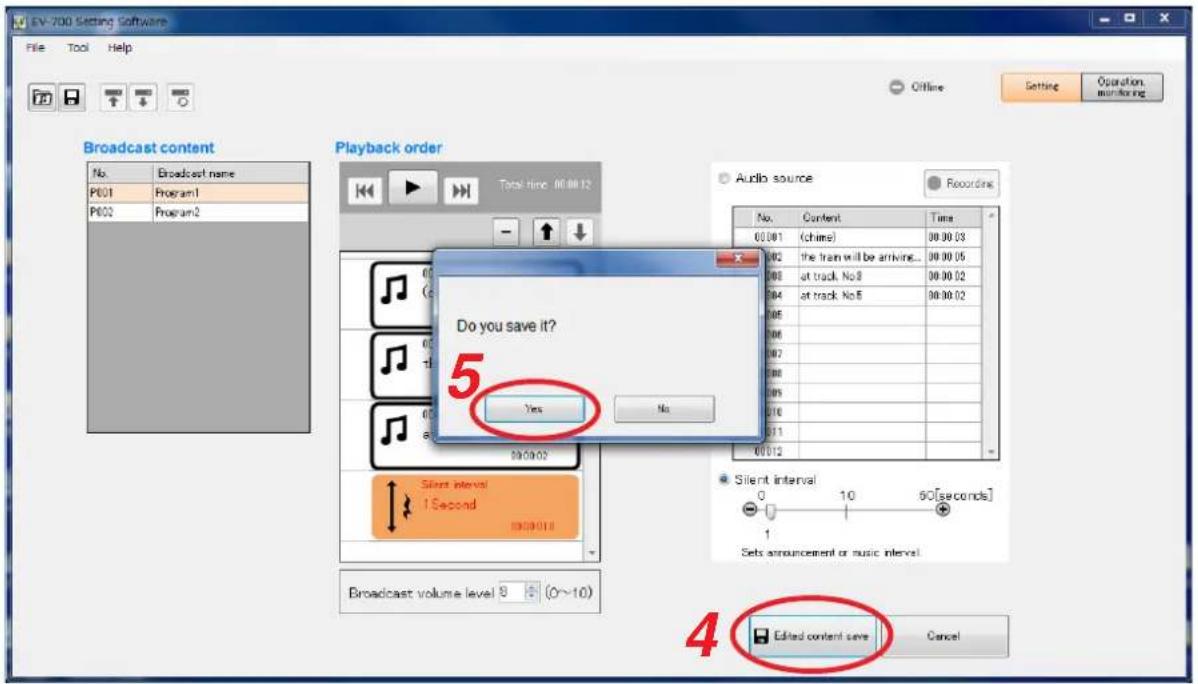Click the Recording button
1198x684 pixels.
point(961,183)
